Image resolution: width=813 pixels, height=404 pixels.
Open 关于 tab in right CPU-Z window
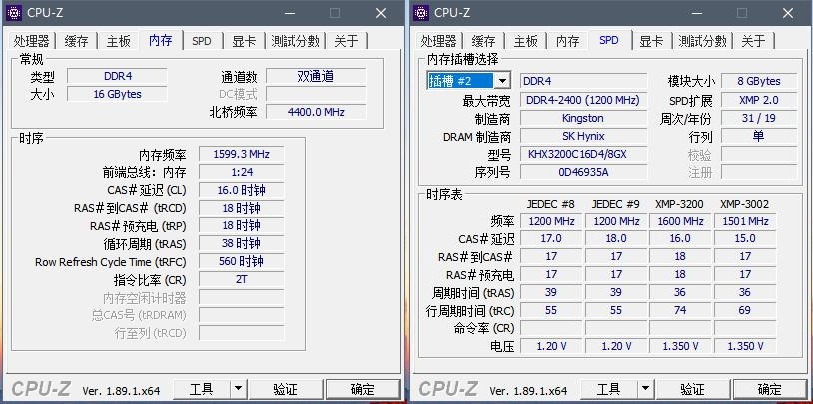tap(753, 41)
